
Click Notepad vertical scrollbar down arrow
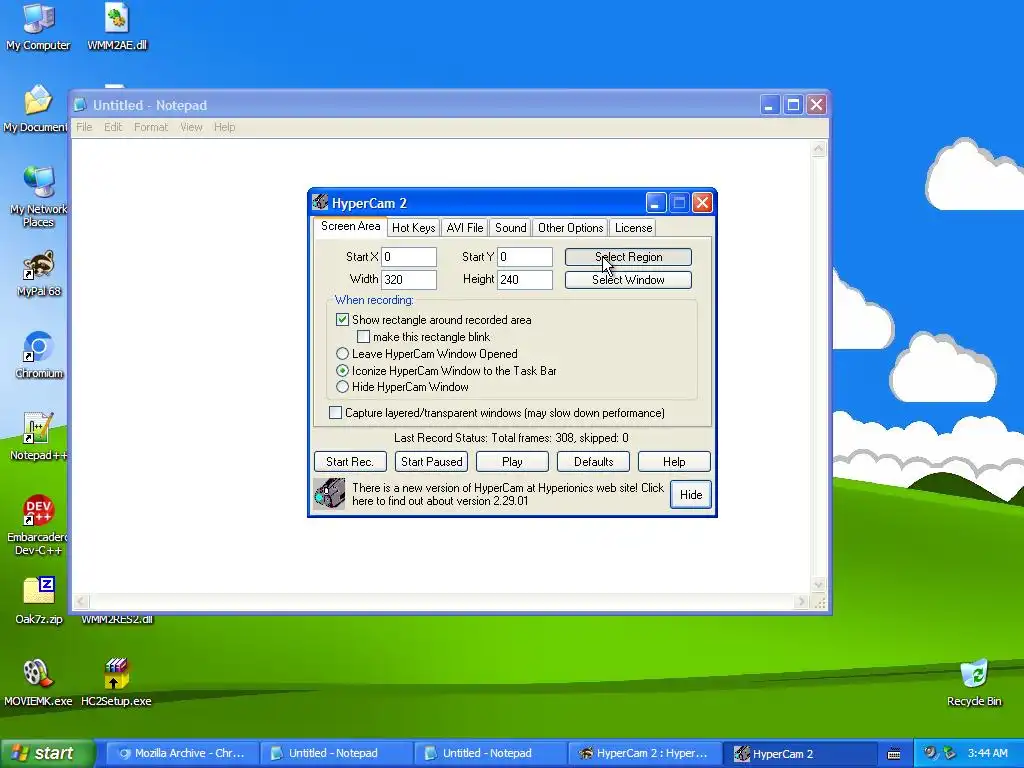pyautogui.click(x=818, y=584)
